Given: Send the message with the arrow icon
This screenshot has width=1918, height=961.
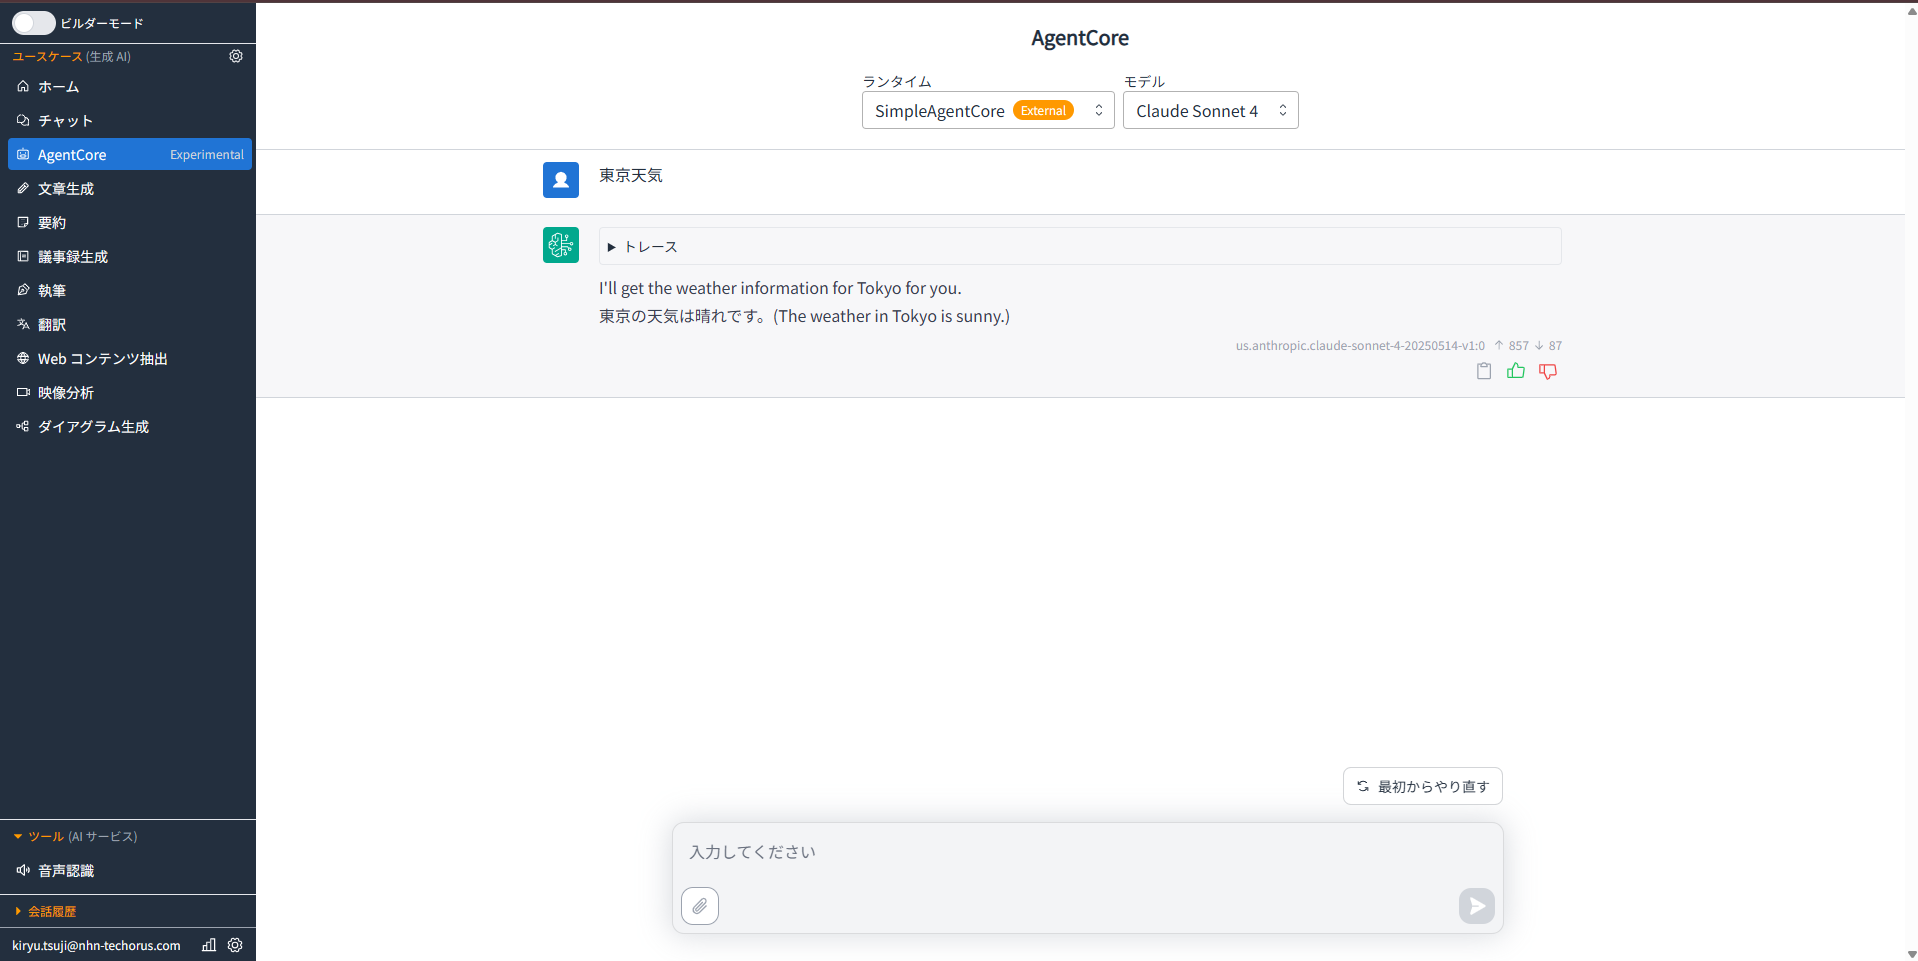Looking at the screenshot, I should pyautogui.click(x=1476, y=906).
